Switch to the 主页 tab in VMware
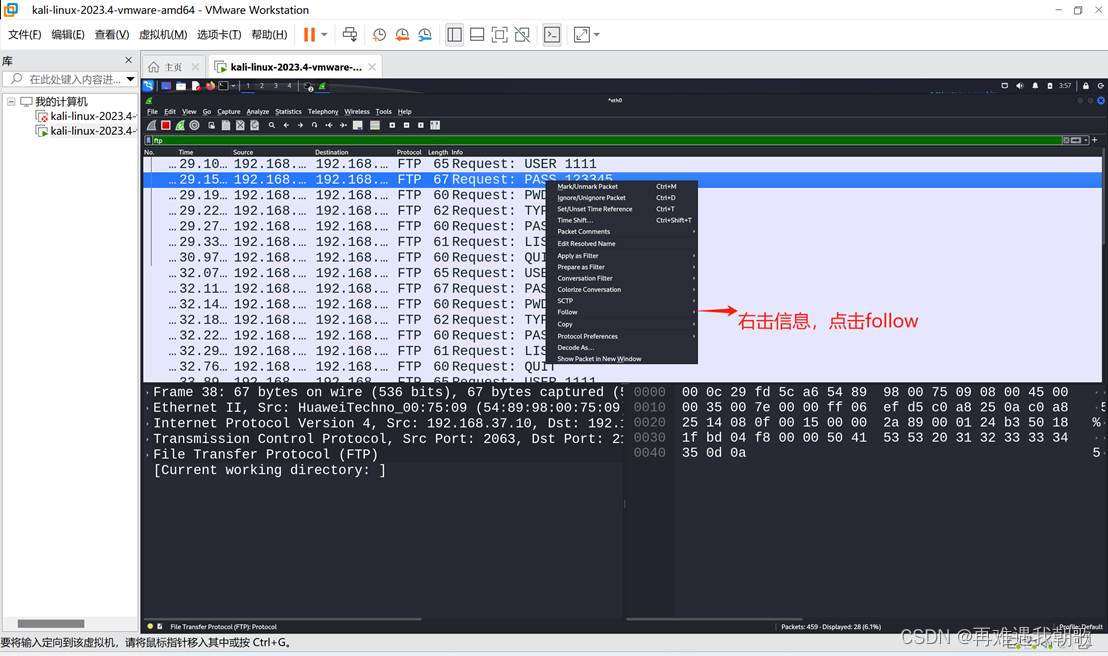 172,66
